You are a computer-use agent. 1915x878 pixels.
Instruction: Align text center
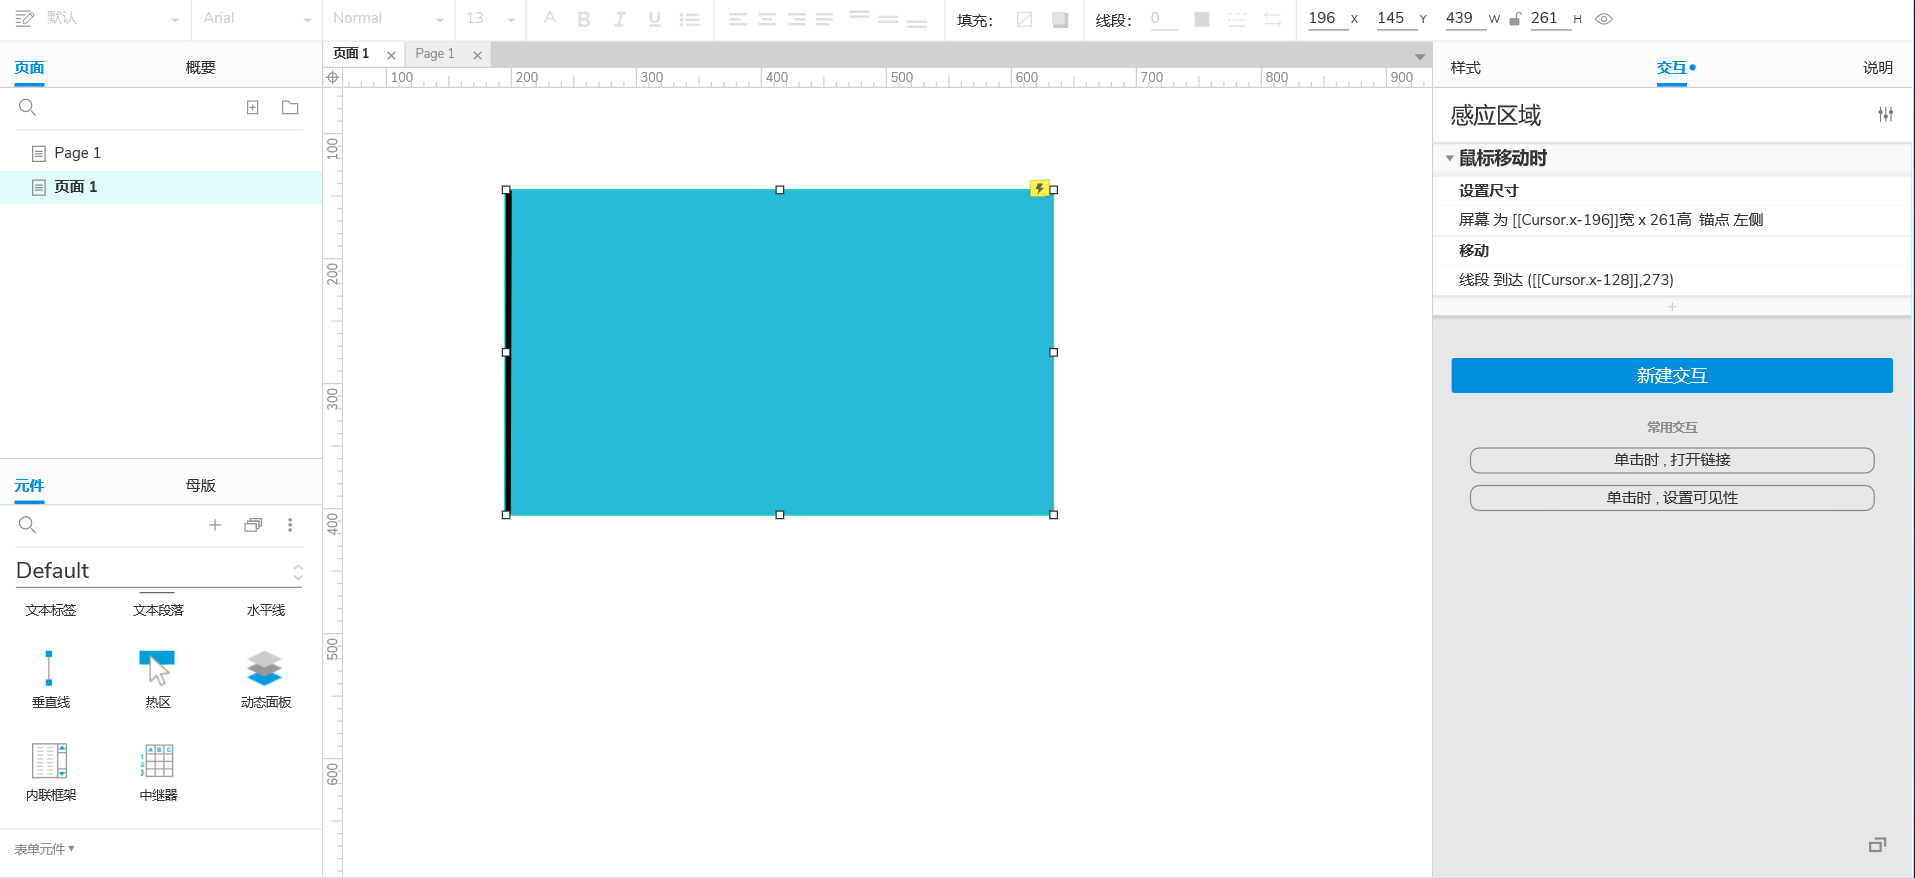pos(767,19)
